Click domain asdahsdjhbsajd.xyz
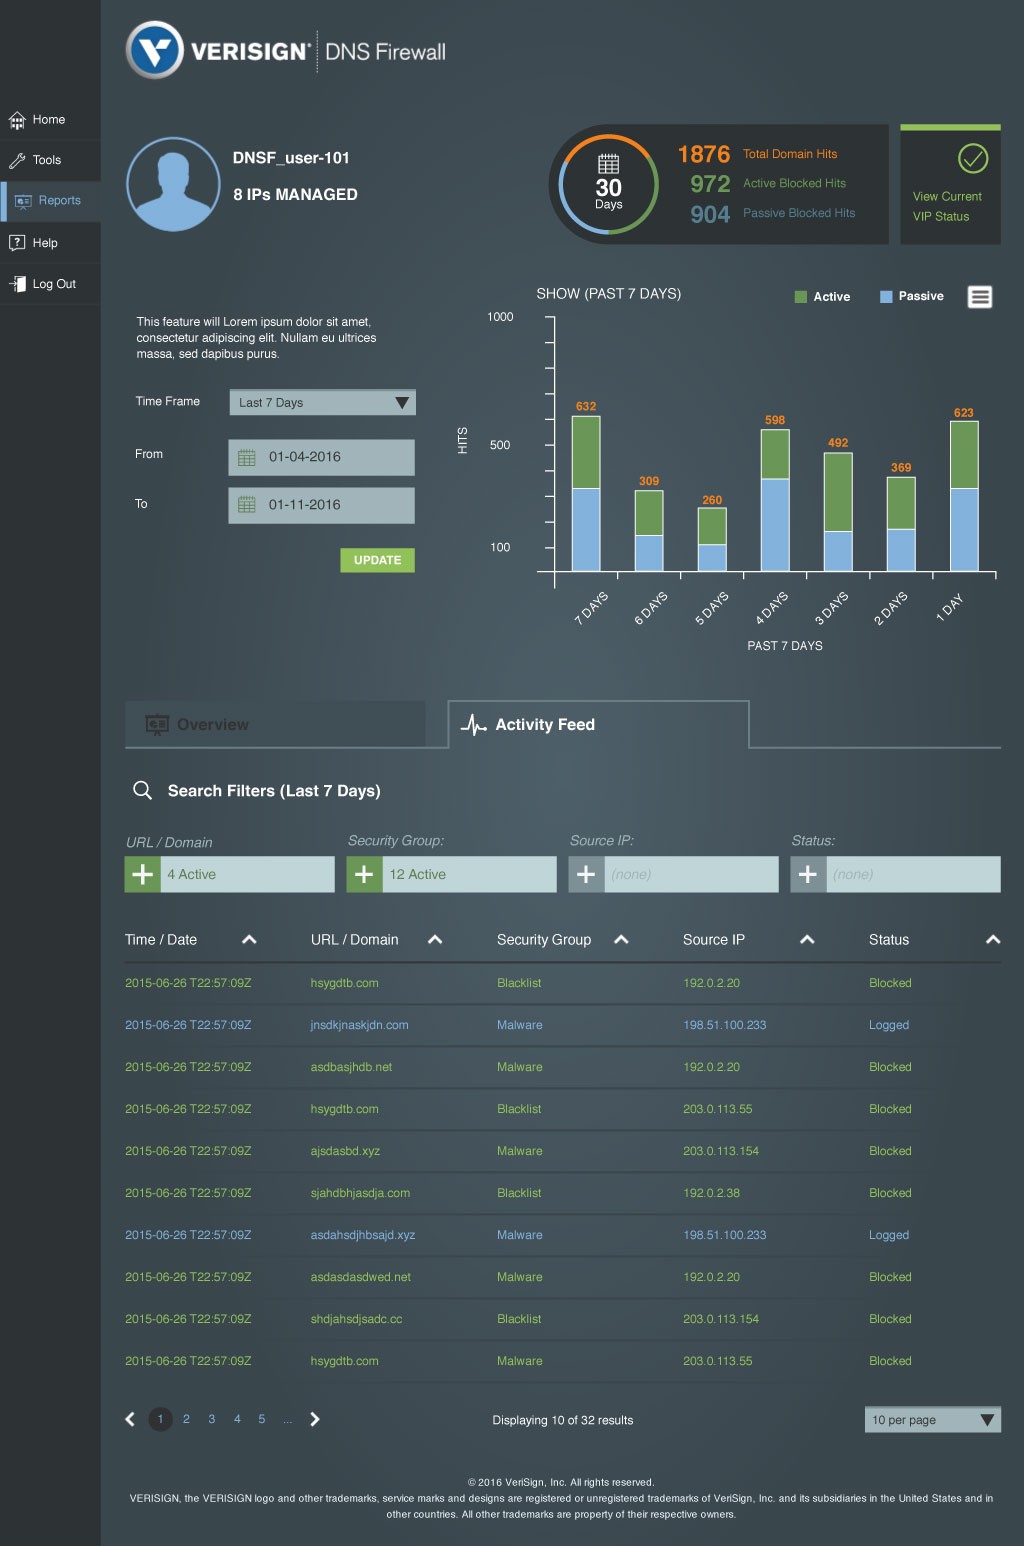This screenshot has width=1024, height=1546. pyautogui.click(x=362, y=1235)
